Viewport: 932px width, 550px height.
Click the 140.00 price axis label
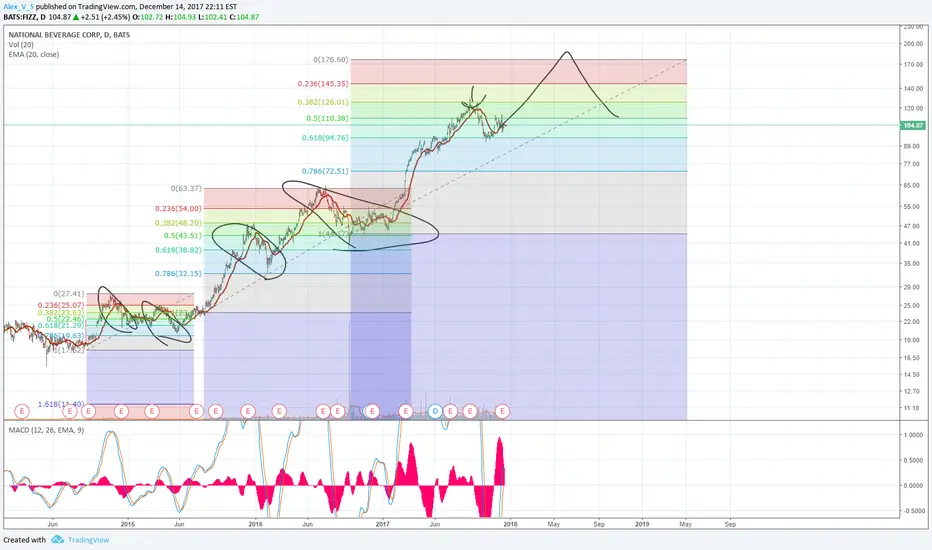913,89
